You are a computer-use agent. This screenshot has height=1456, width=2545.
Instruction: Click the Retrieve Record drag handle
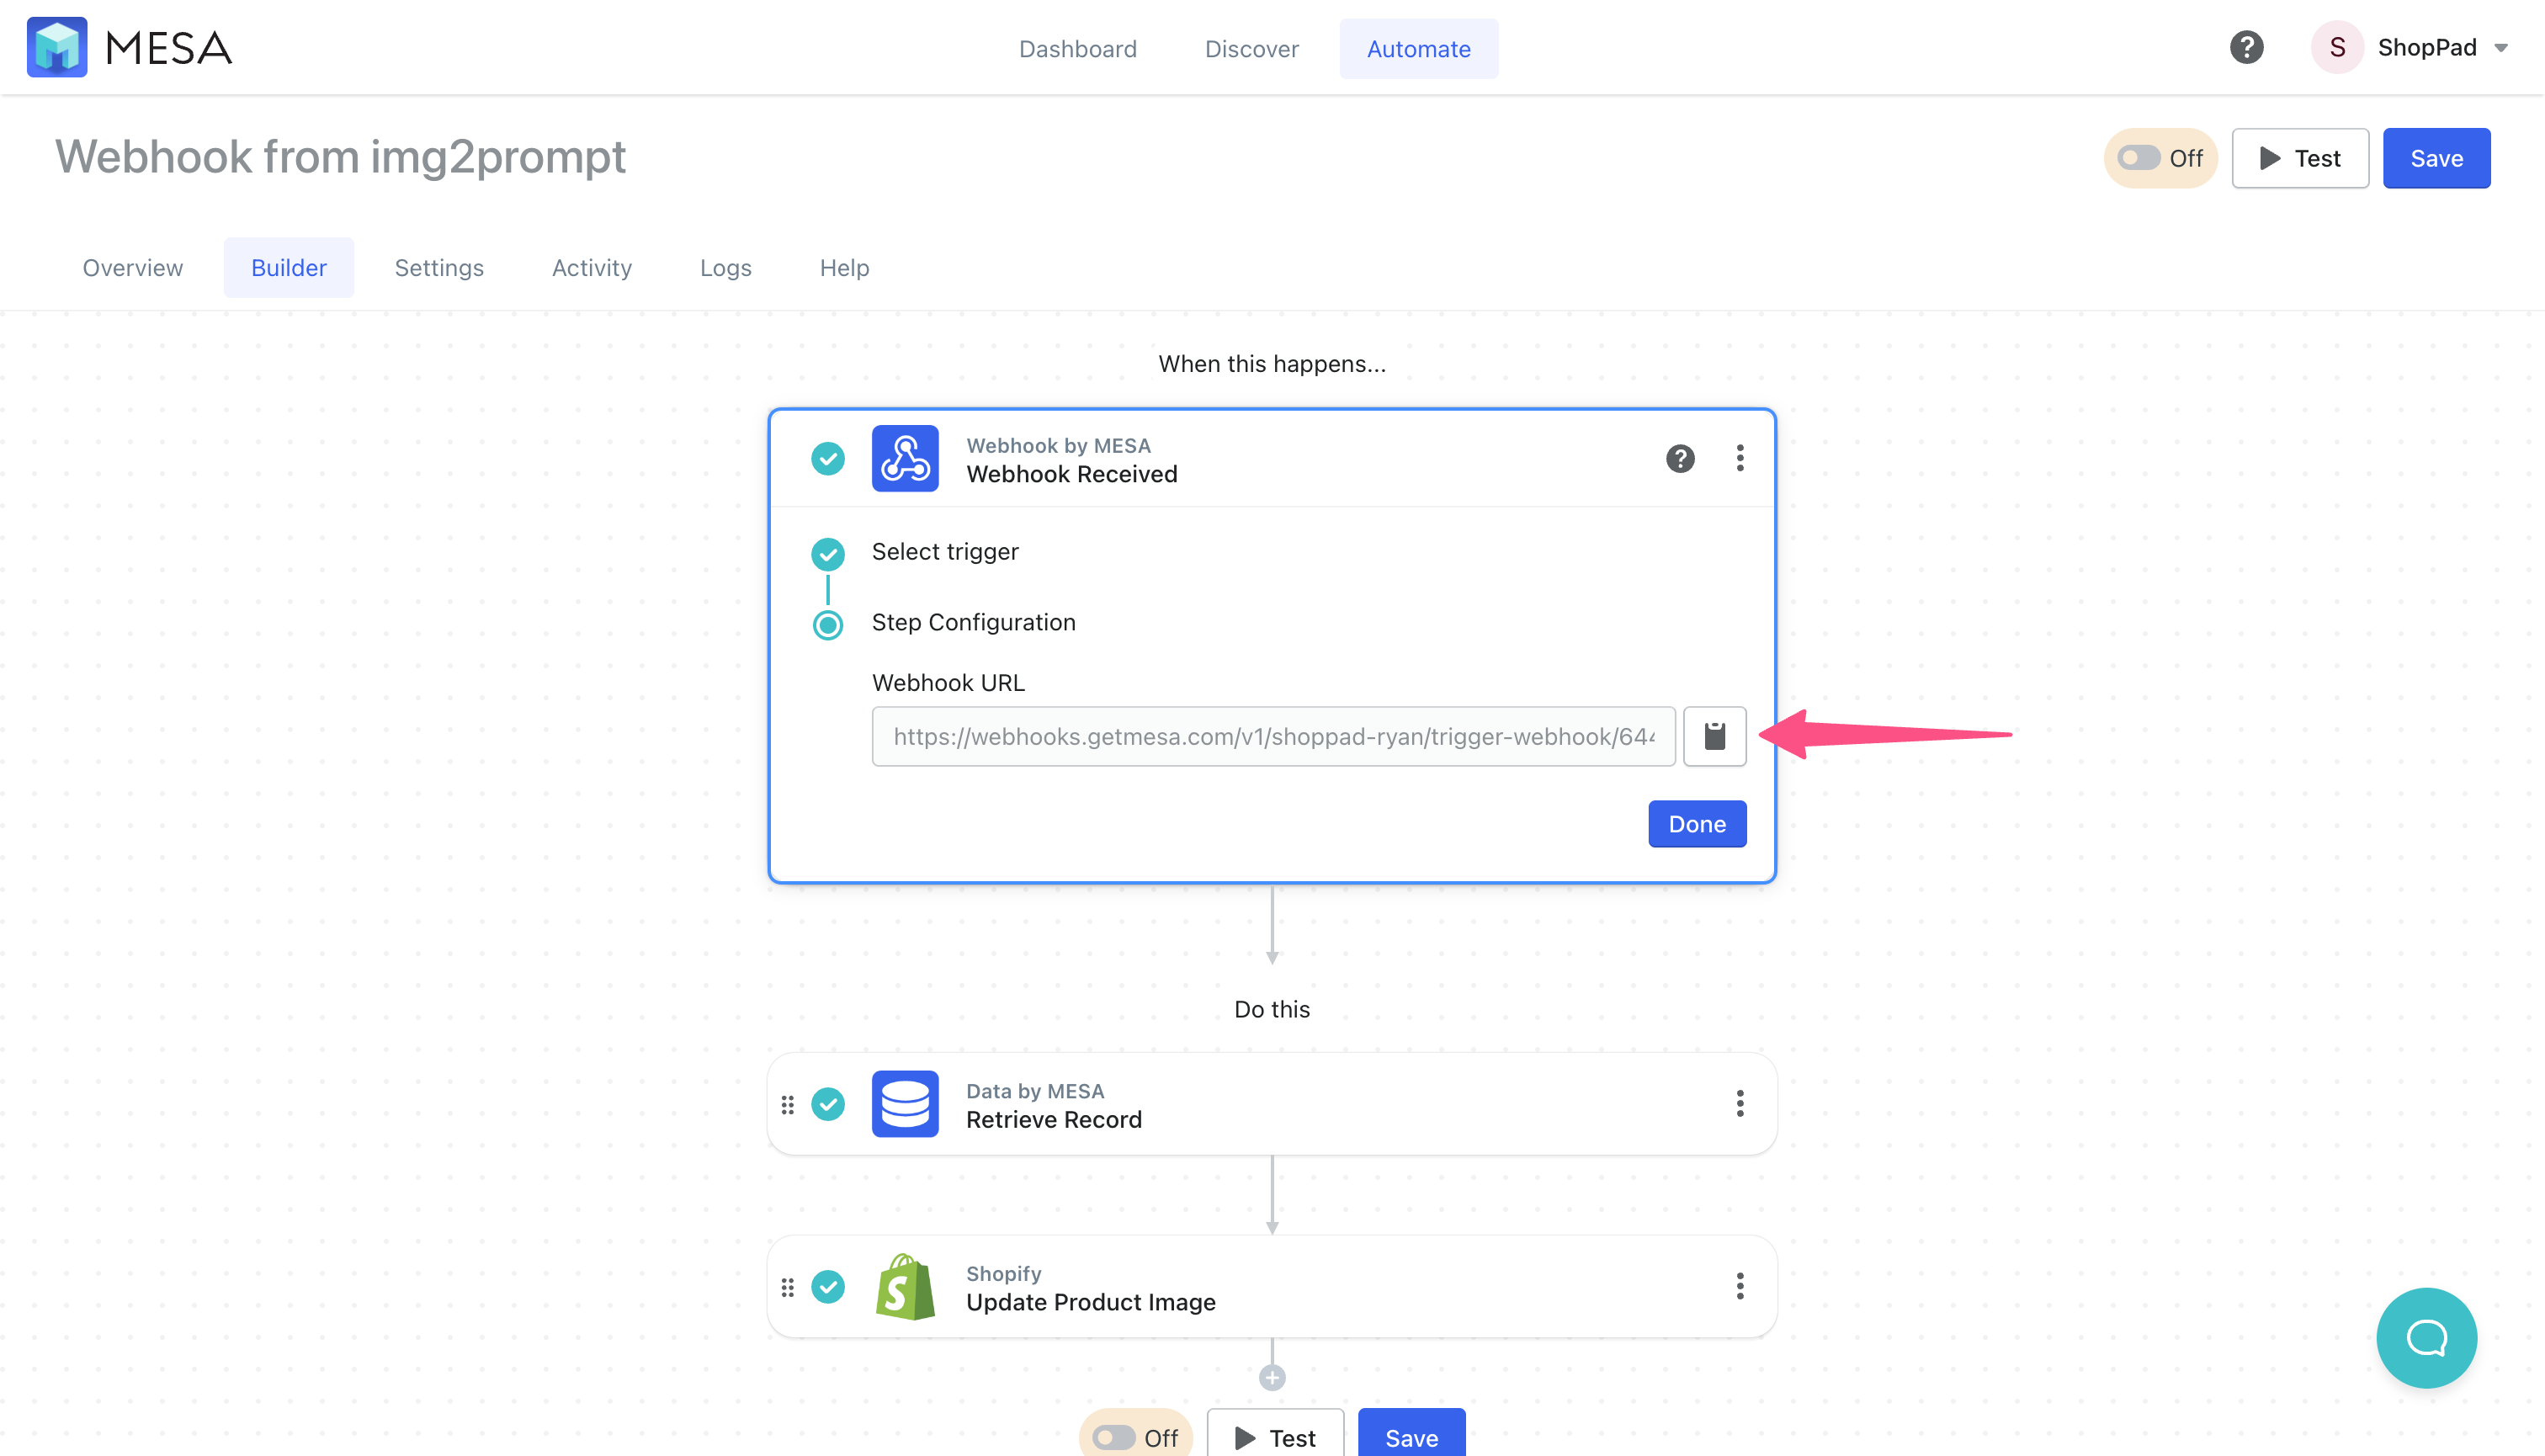[787, 1104]
